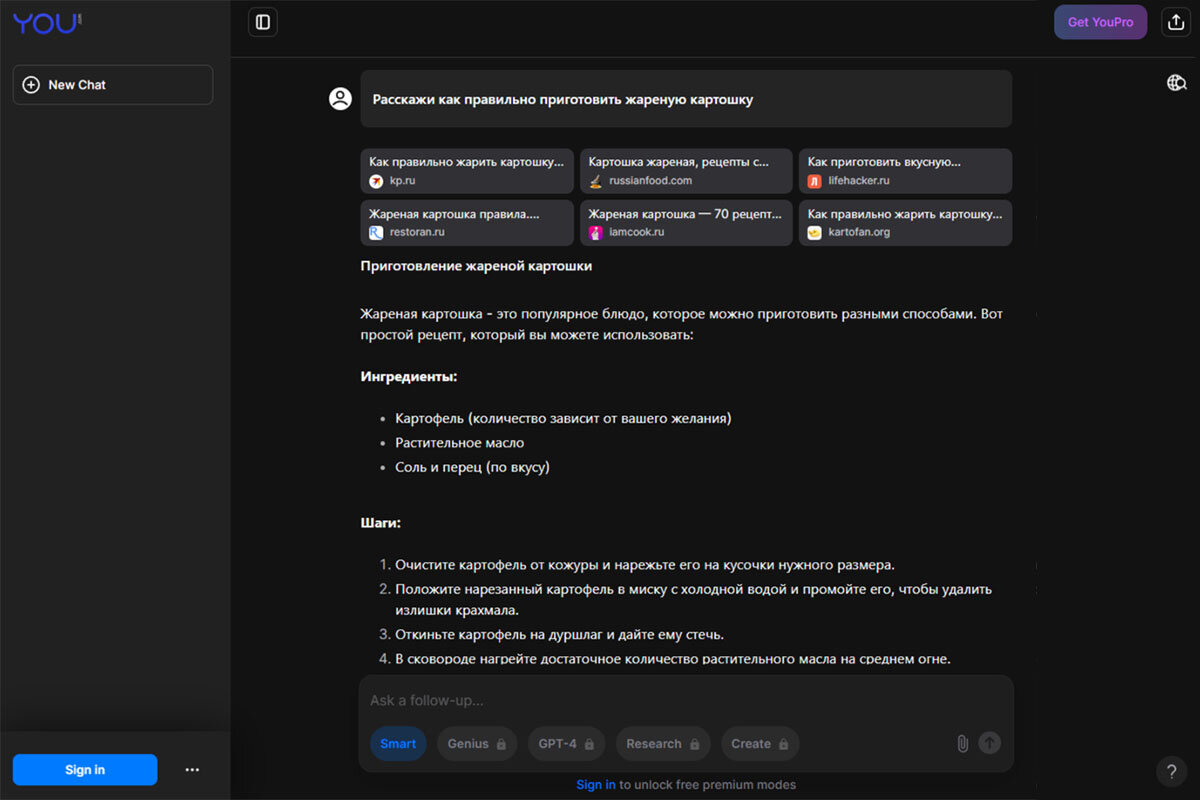Select the Genius mode

tap(477, 744)
